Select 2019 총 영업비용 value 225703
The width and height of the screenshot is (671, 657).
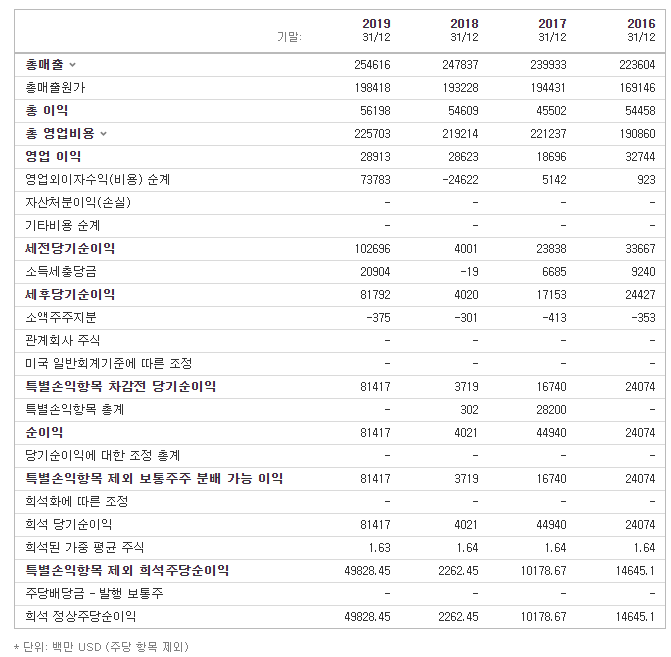click(372, 134)
